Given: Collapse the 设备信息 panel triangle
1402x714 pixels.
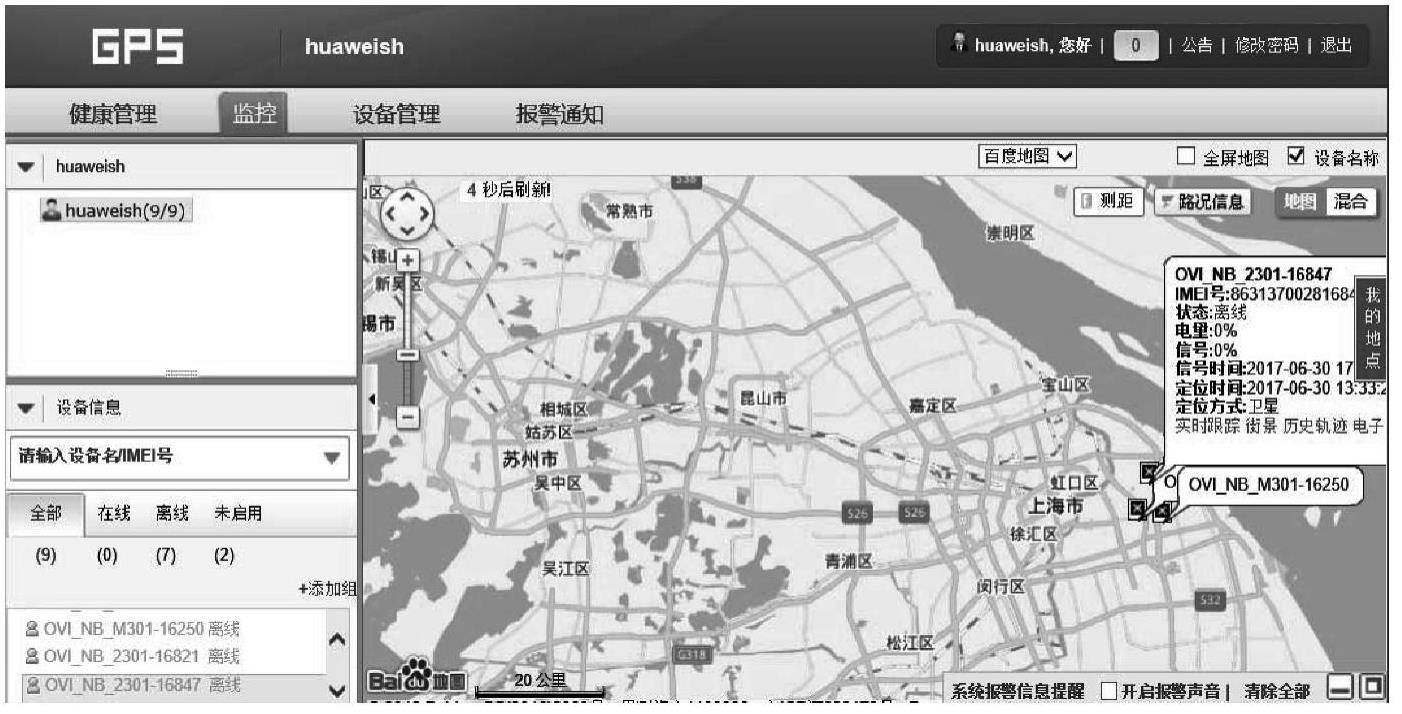Looking at the screenshot, I should pyautogui.click(x=26, y=408).
